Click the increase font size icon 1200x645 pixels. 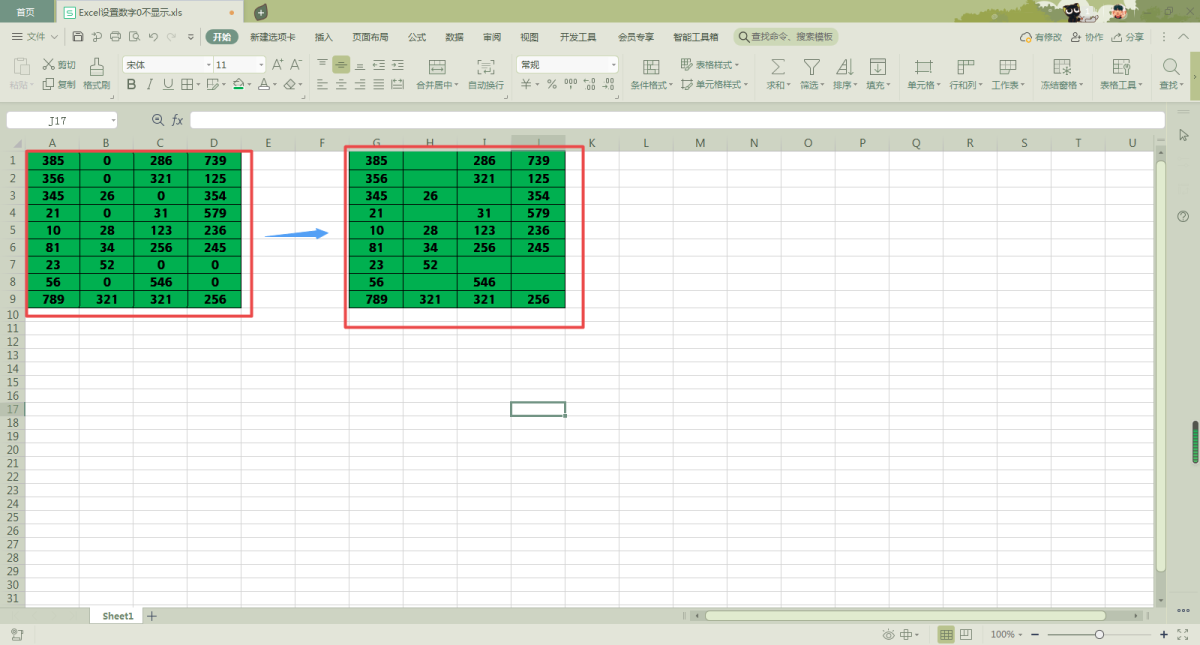coord(278,64)
